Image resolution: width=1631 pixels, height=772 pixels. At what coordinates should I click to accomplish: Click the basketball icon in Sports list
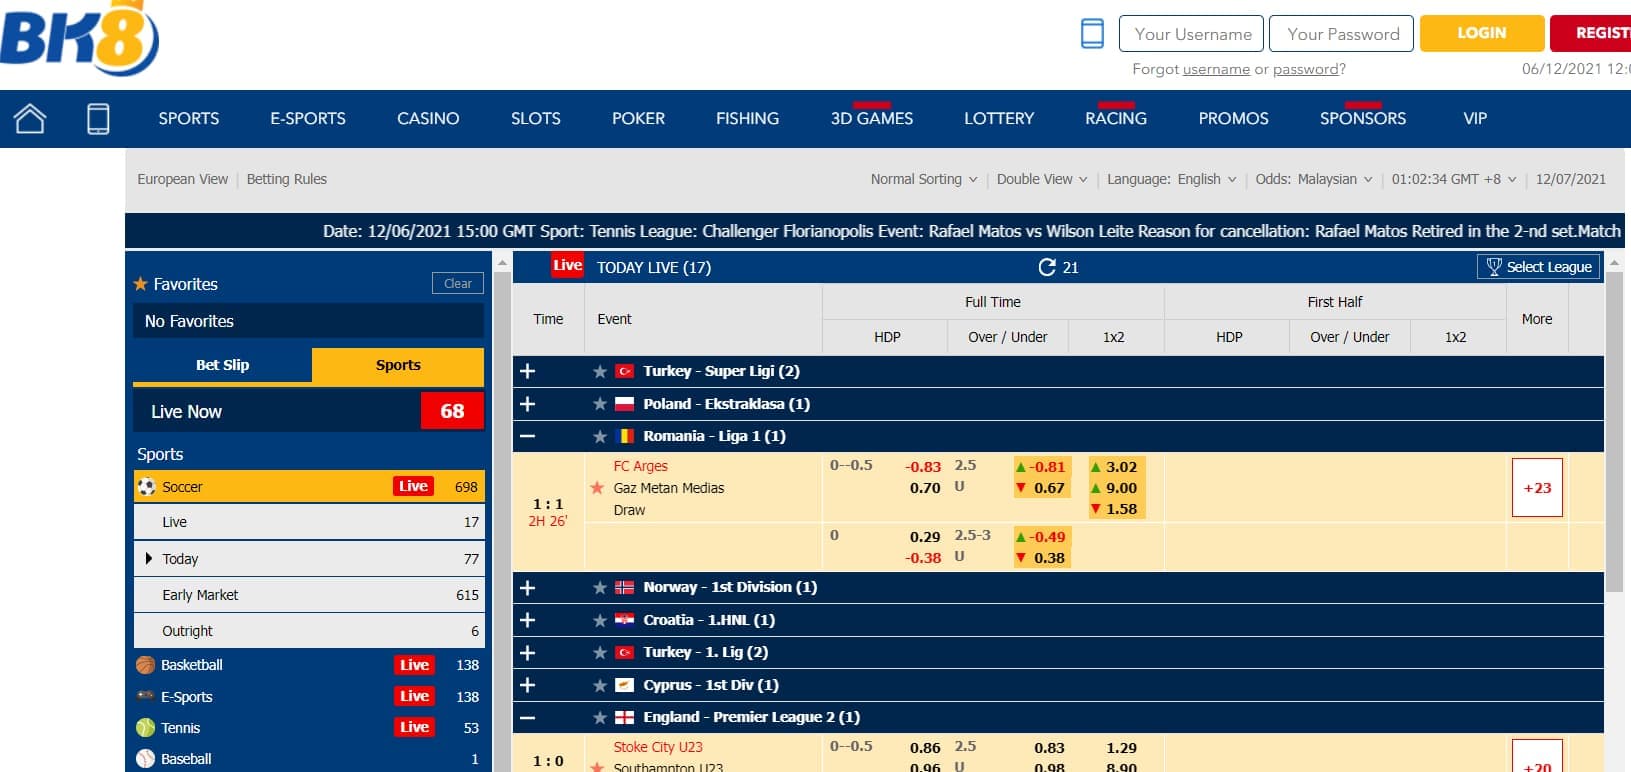146,665
